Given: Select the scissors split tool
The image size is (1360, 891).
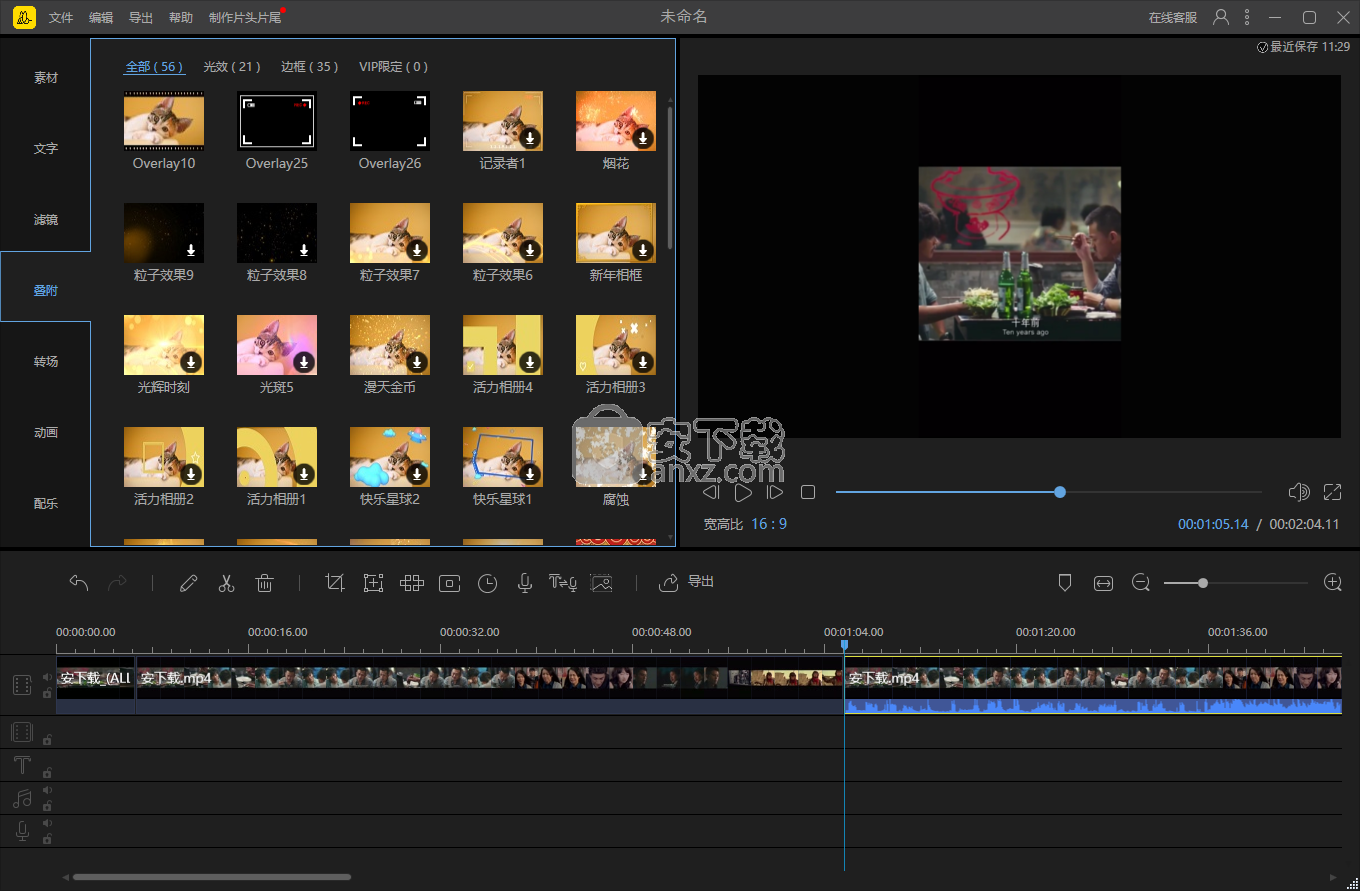Looking at the screenshot, I should 226,583.
